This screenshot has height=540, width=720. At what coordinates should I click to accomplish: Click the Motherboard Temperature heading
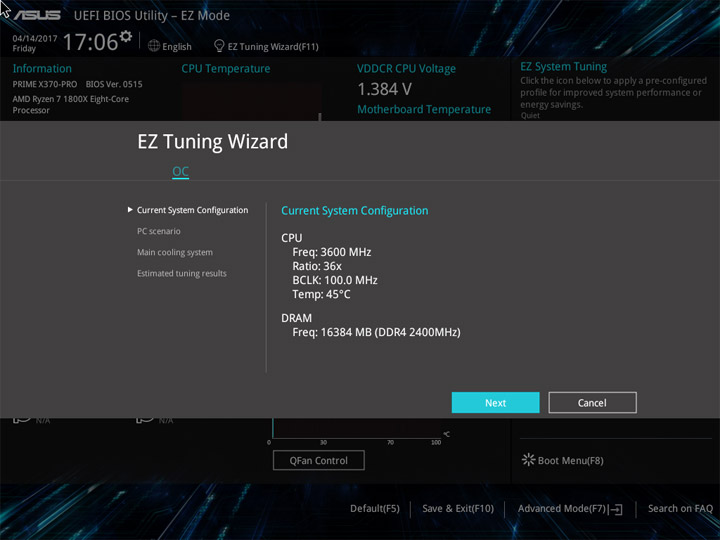tap(424, 109)
